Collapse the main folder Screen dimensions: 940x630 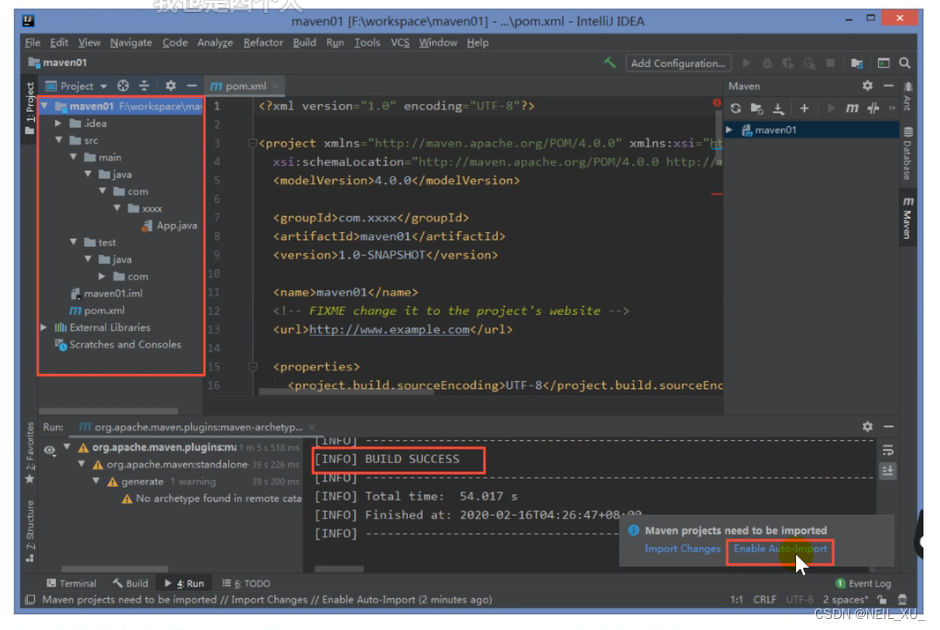[73, 157]
